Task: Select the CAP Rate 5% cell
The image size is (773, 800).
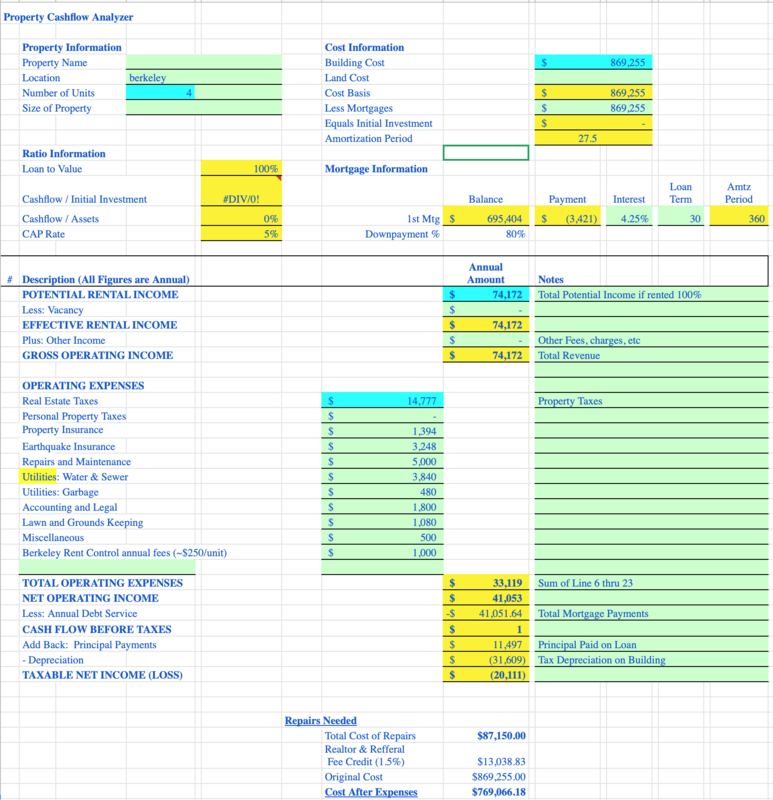Action: 241,234
